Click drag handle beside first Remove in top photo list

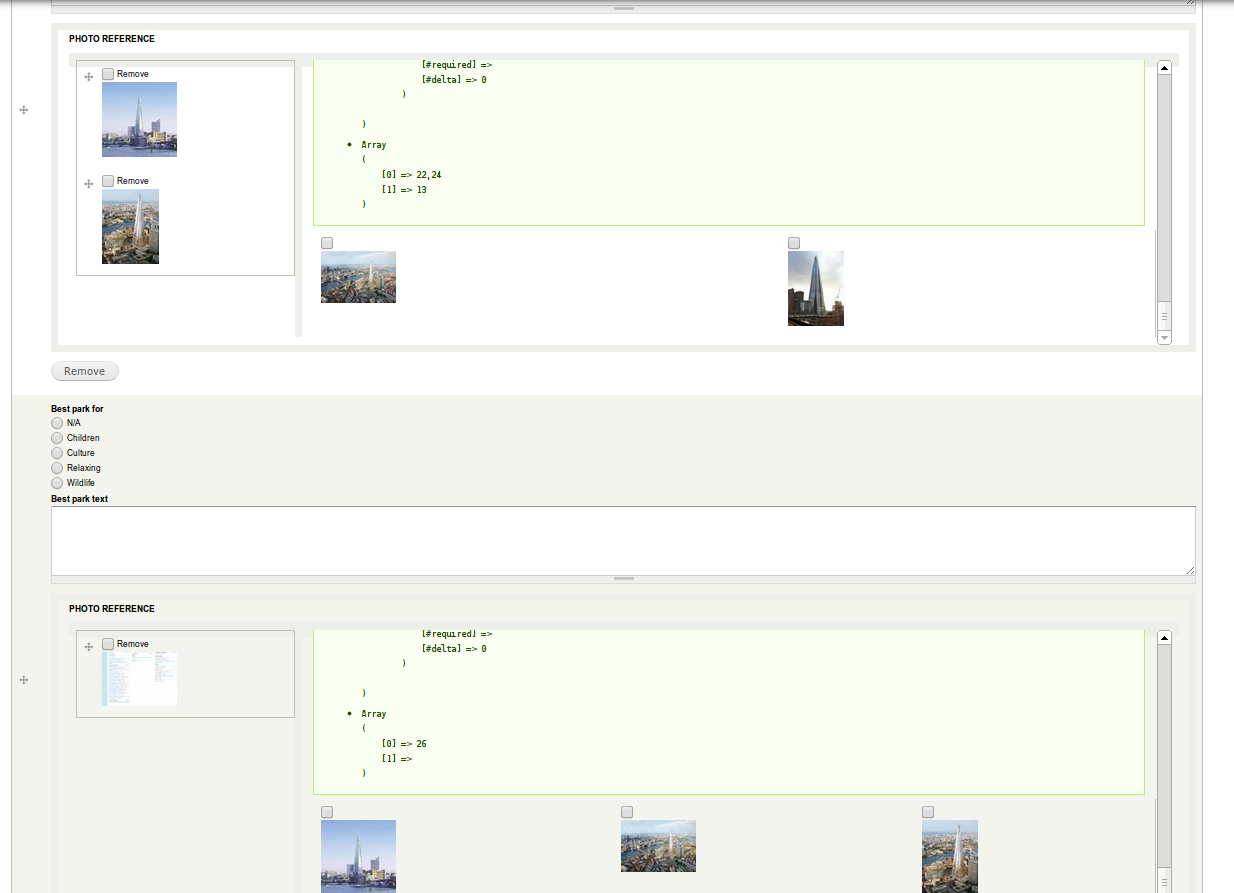click(x=89, y=76)
